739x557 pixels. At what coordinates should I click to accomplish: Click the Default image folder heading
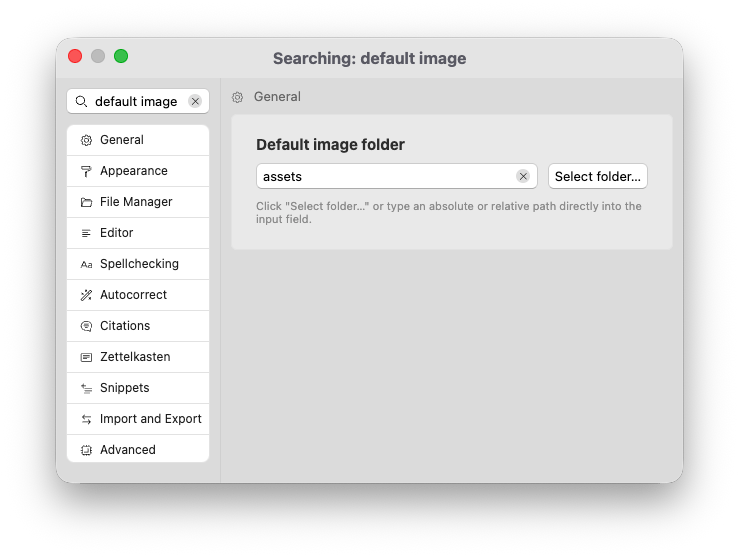point(330,145)
